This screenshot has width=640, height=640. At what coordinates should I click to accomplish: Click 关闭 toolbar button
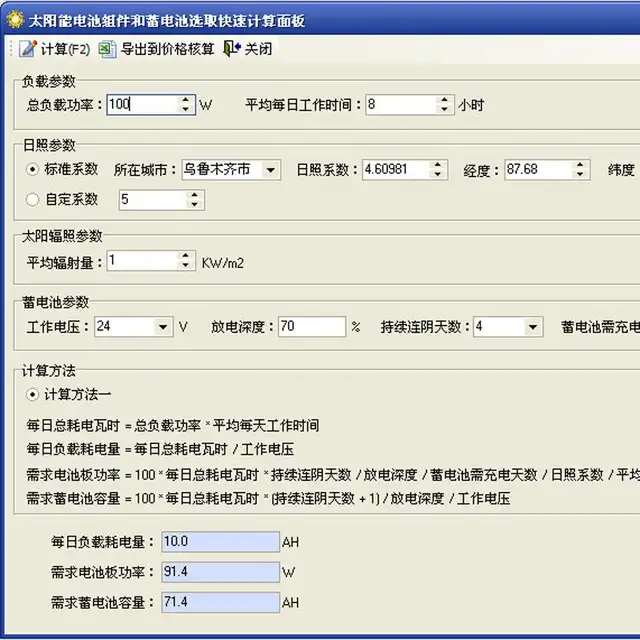pos(248,49)
